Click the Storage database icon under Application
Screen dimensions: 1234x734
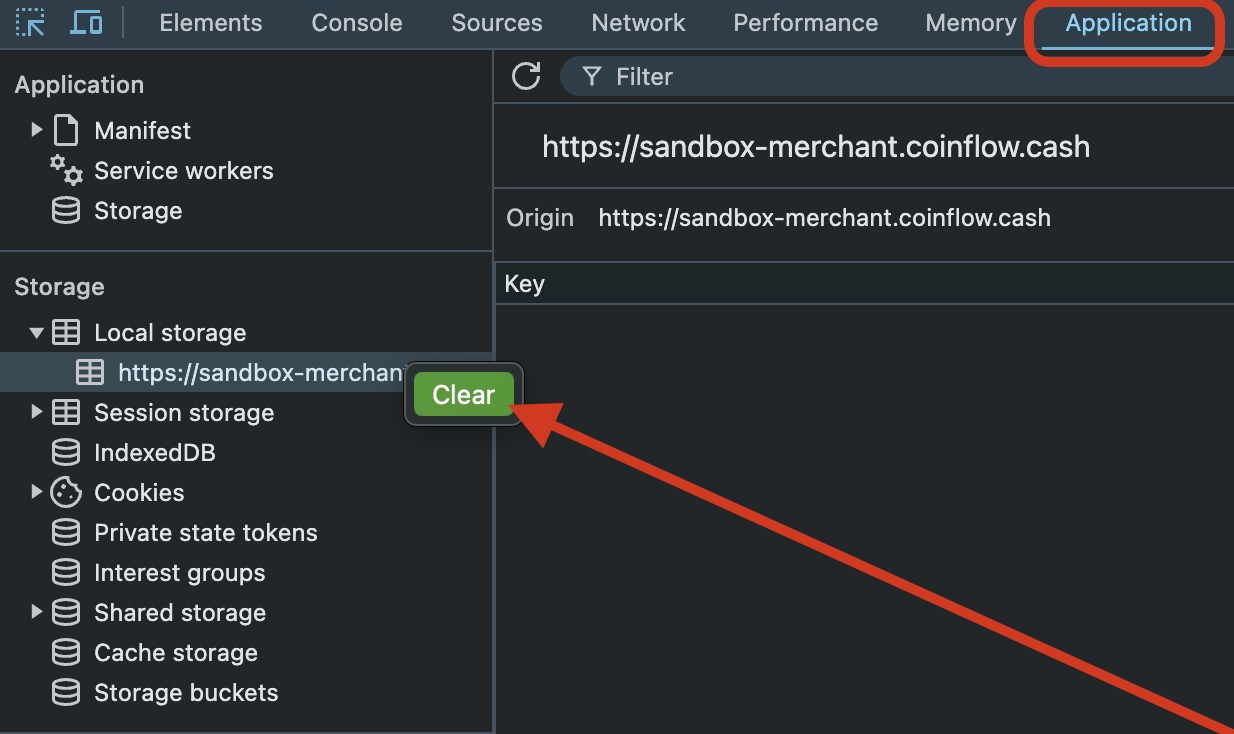point(66,211)
